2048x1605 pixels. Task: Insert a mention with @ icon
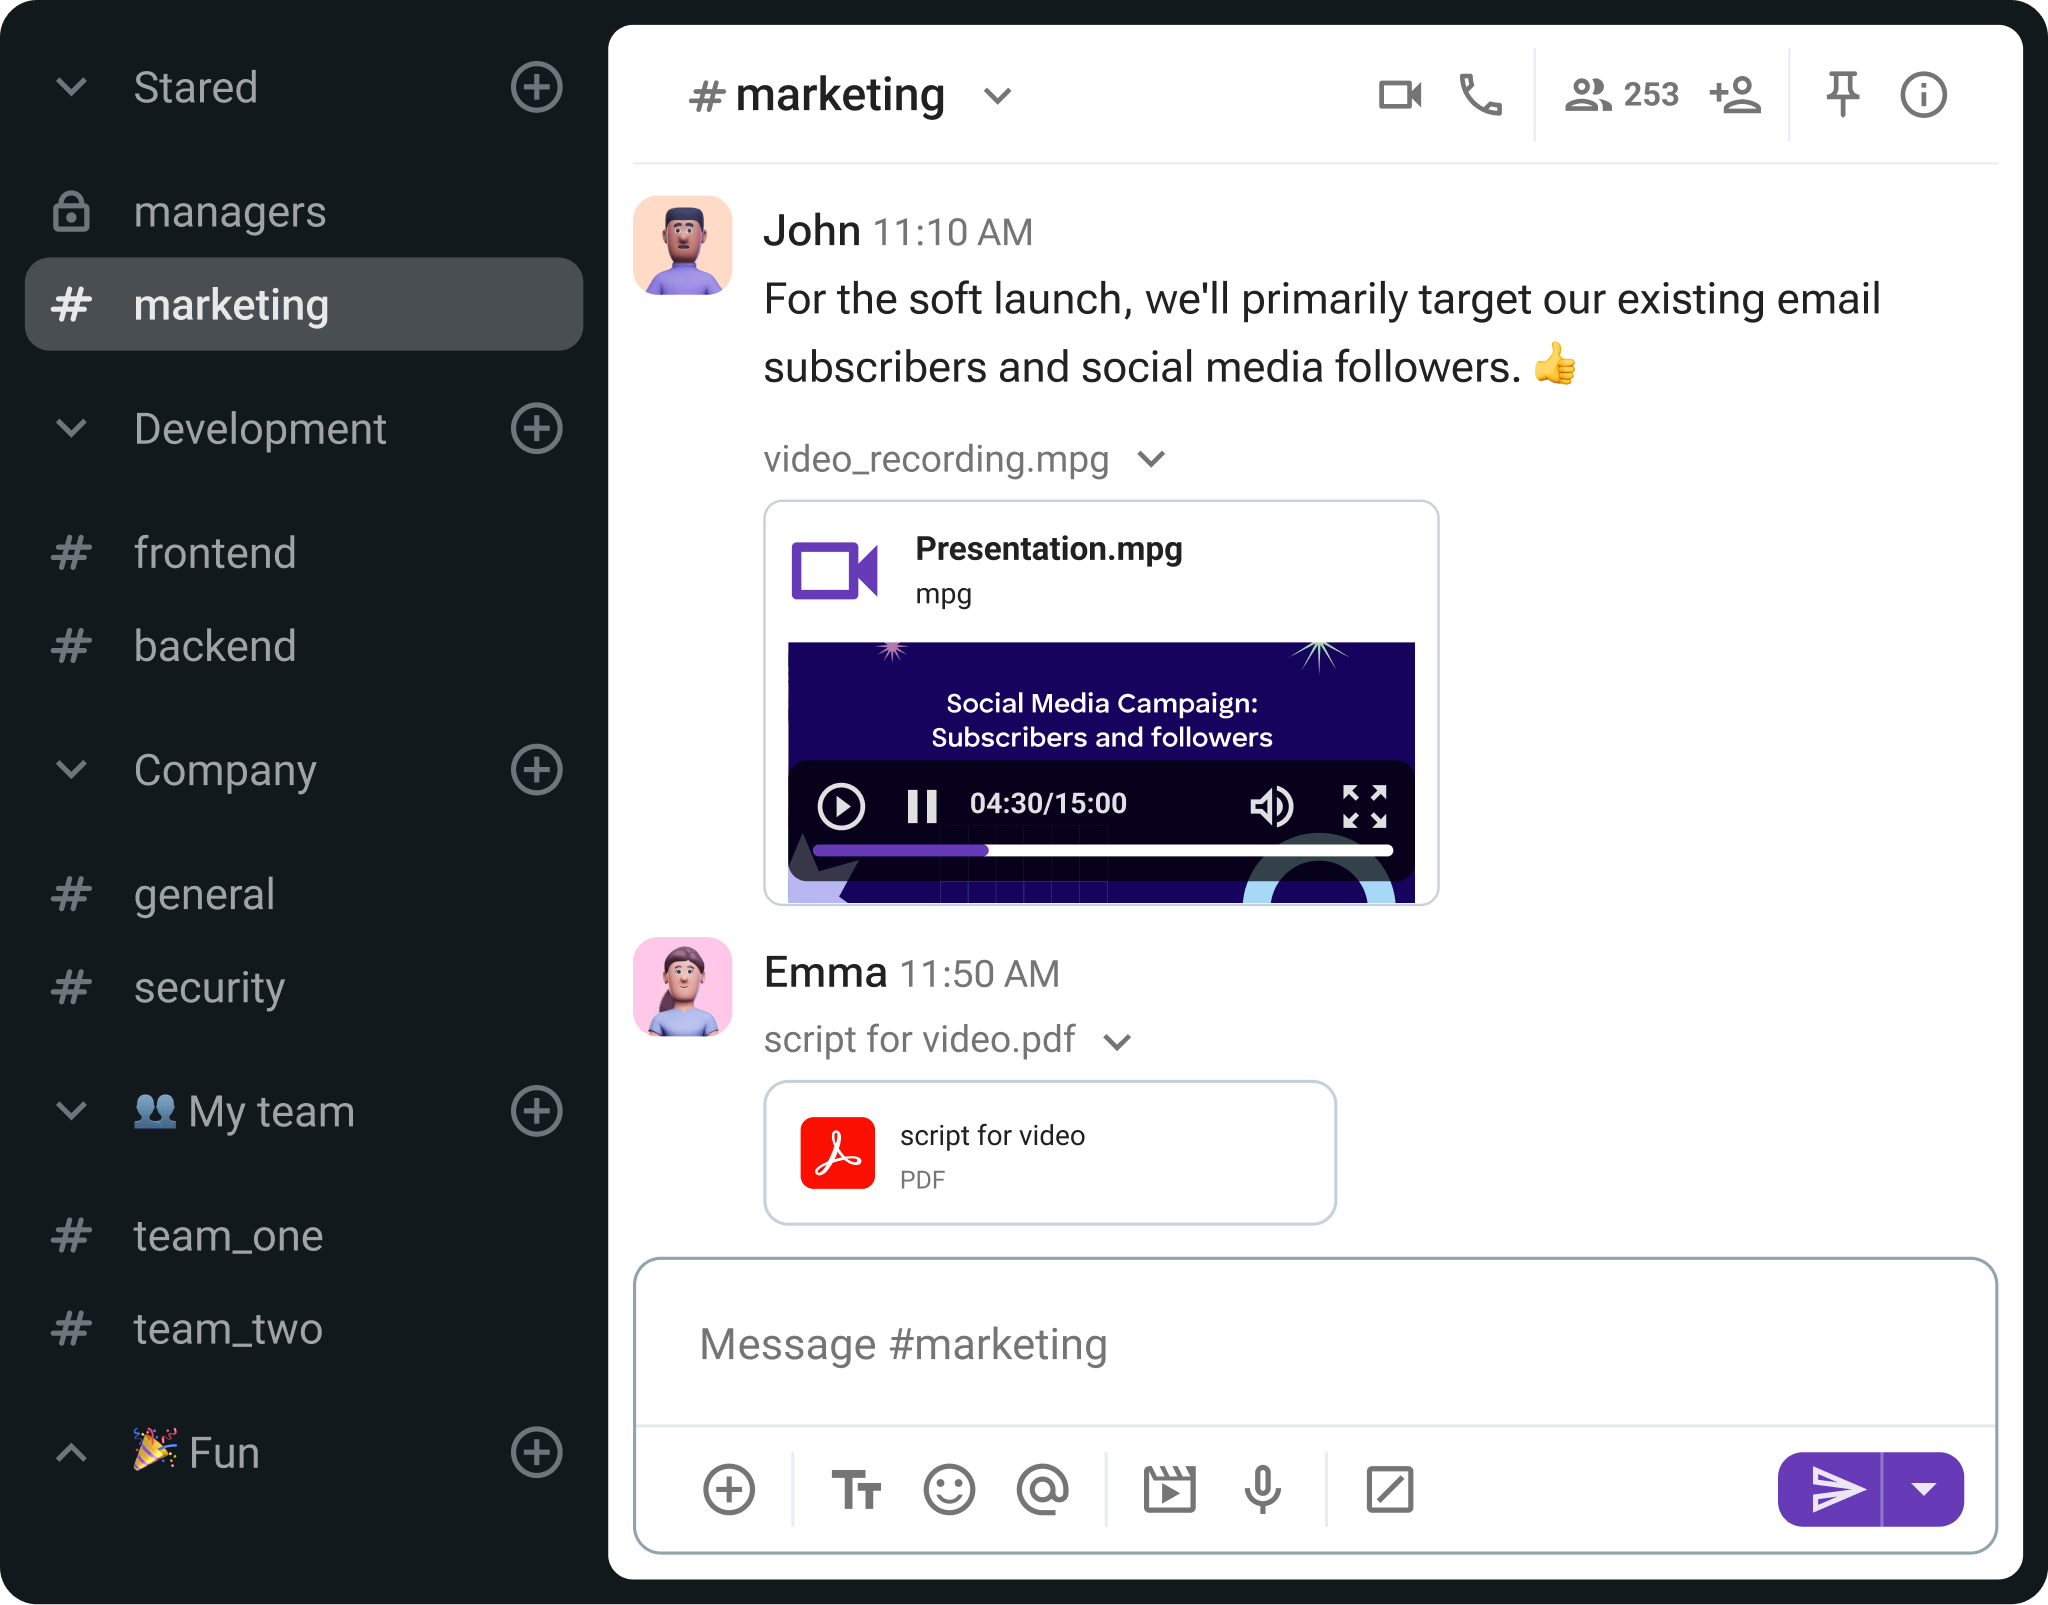pyautogui.click(x=1042, y=1490)
